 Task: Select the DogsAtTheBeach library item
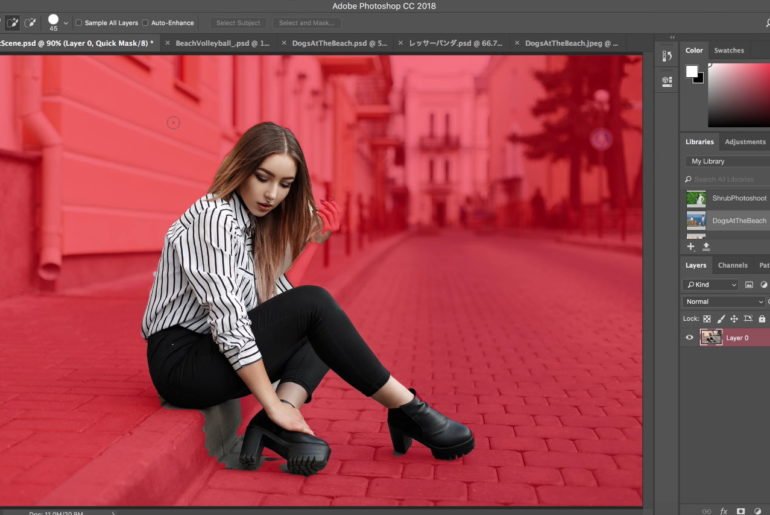tap(727, 220)
